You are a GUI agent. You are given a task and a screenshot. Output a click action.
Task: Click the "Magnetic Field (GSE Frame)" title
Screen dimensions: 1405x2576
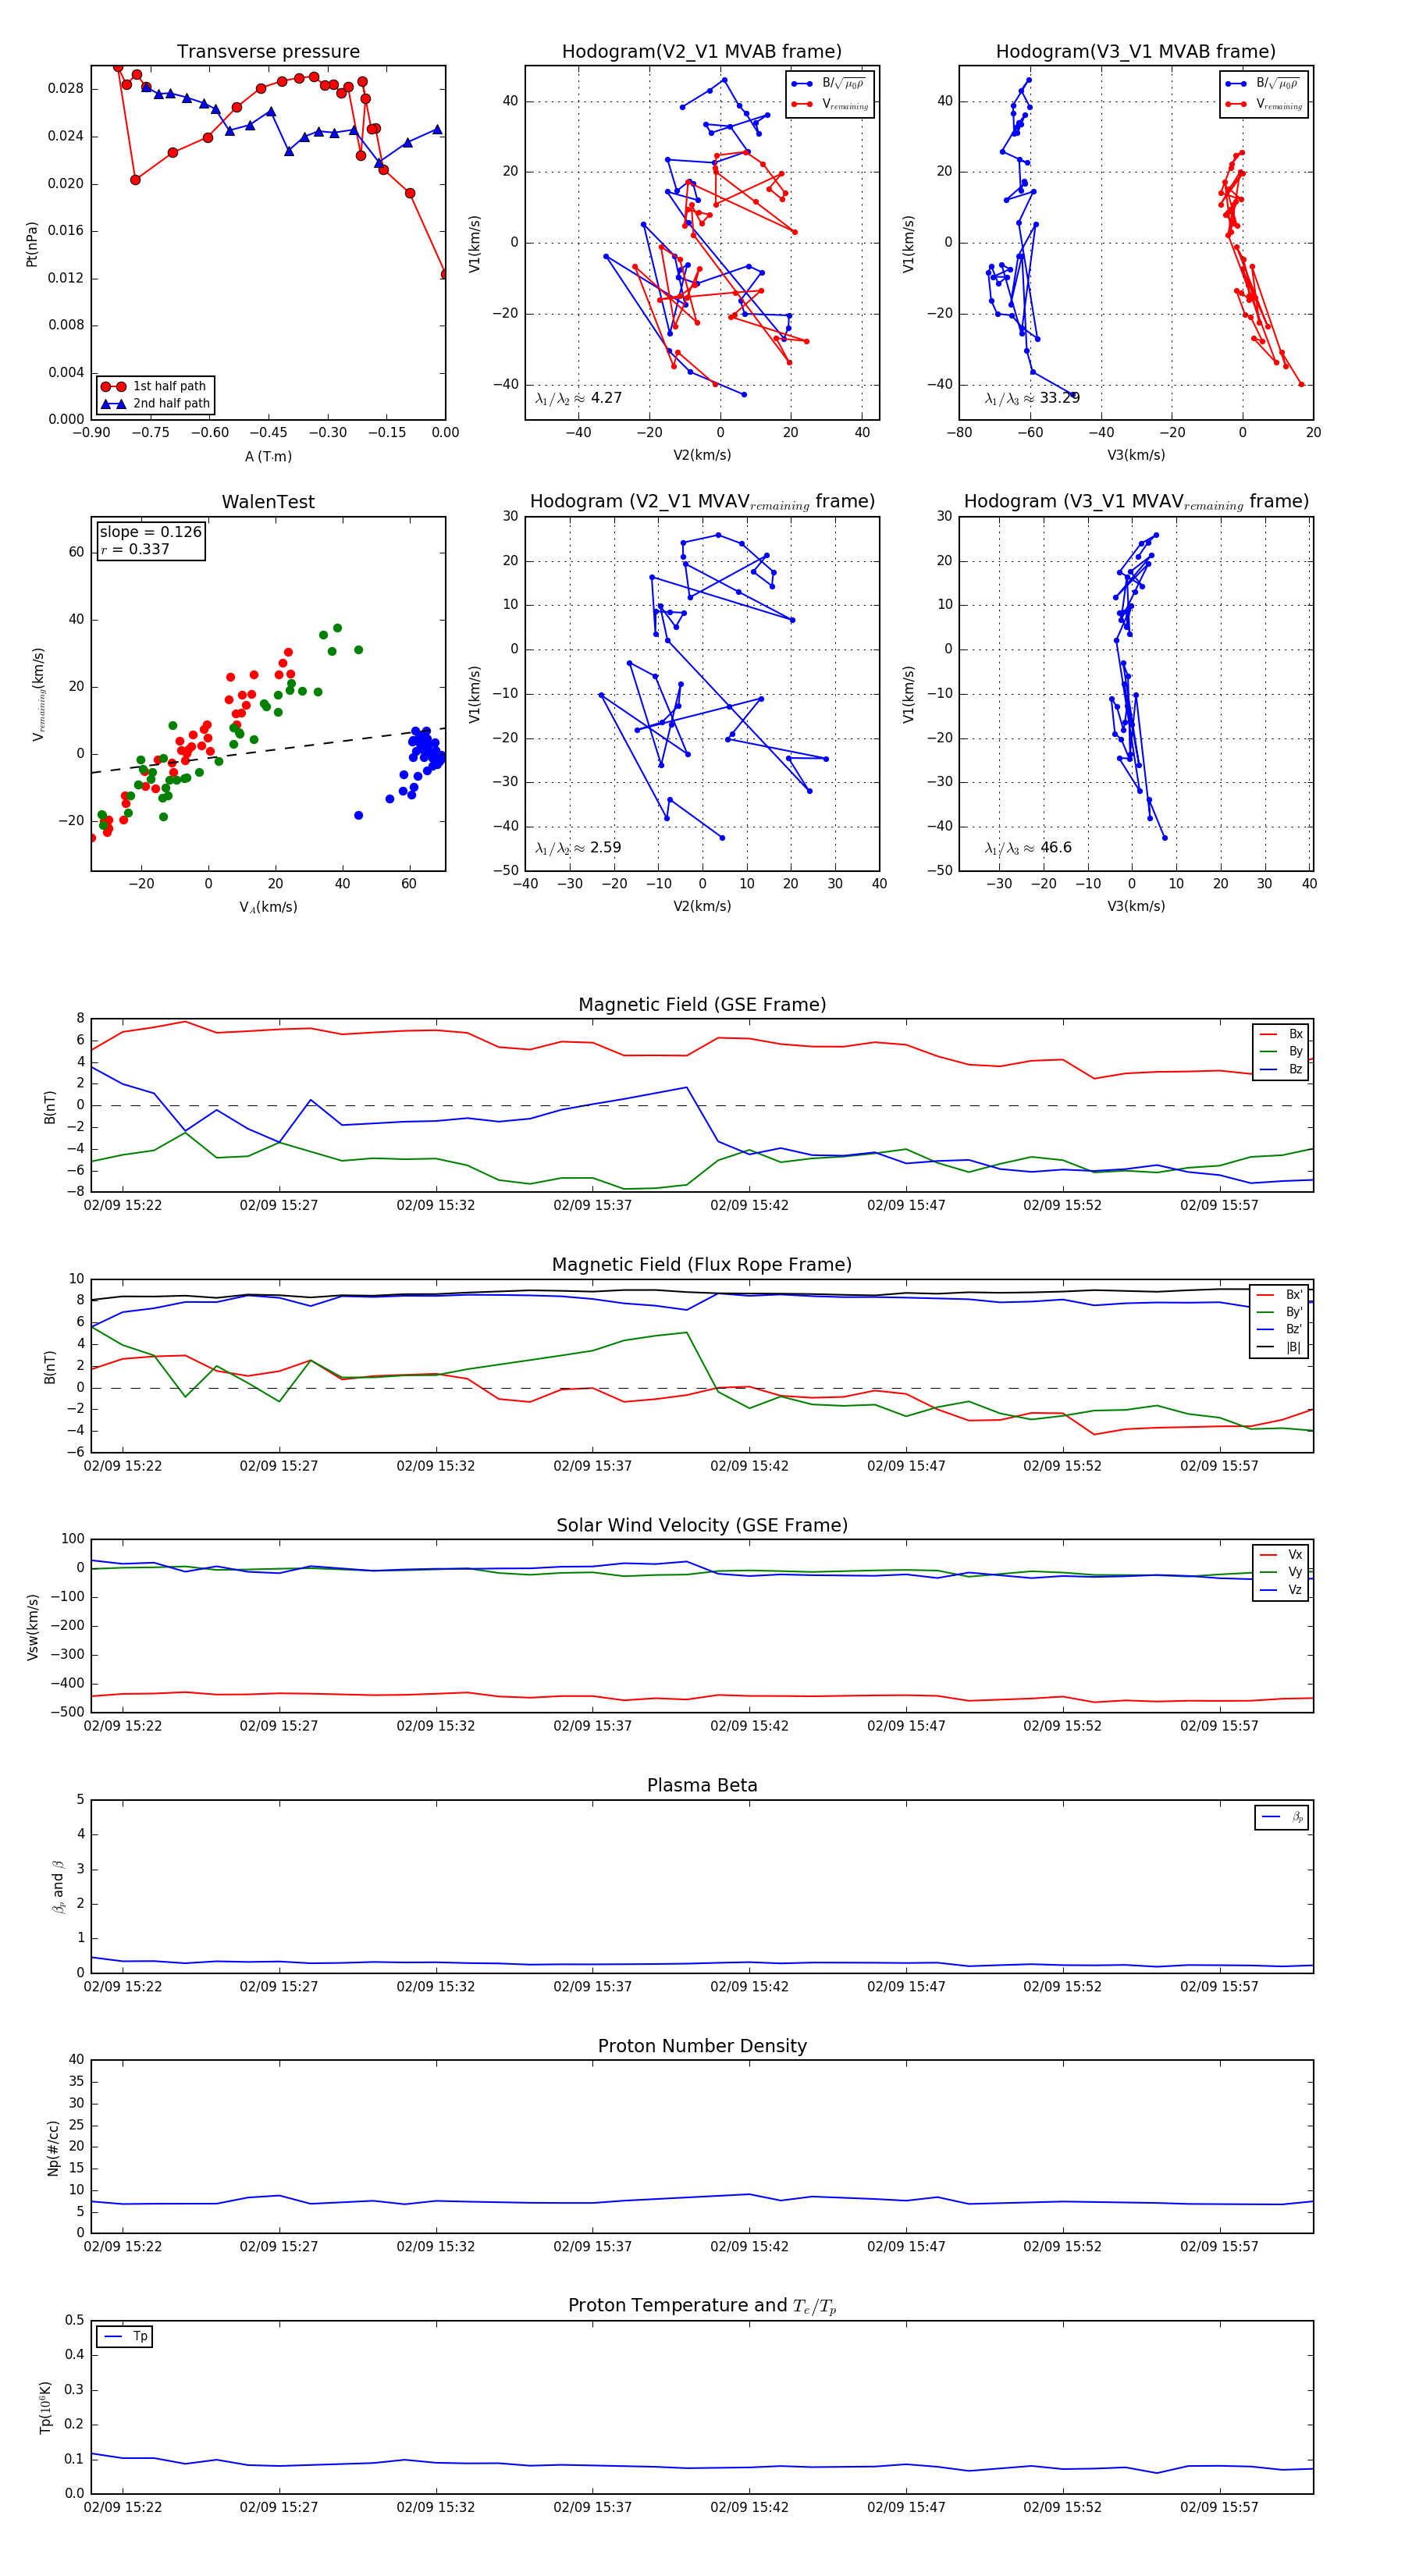point(702,1005)
